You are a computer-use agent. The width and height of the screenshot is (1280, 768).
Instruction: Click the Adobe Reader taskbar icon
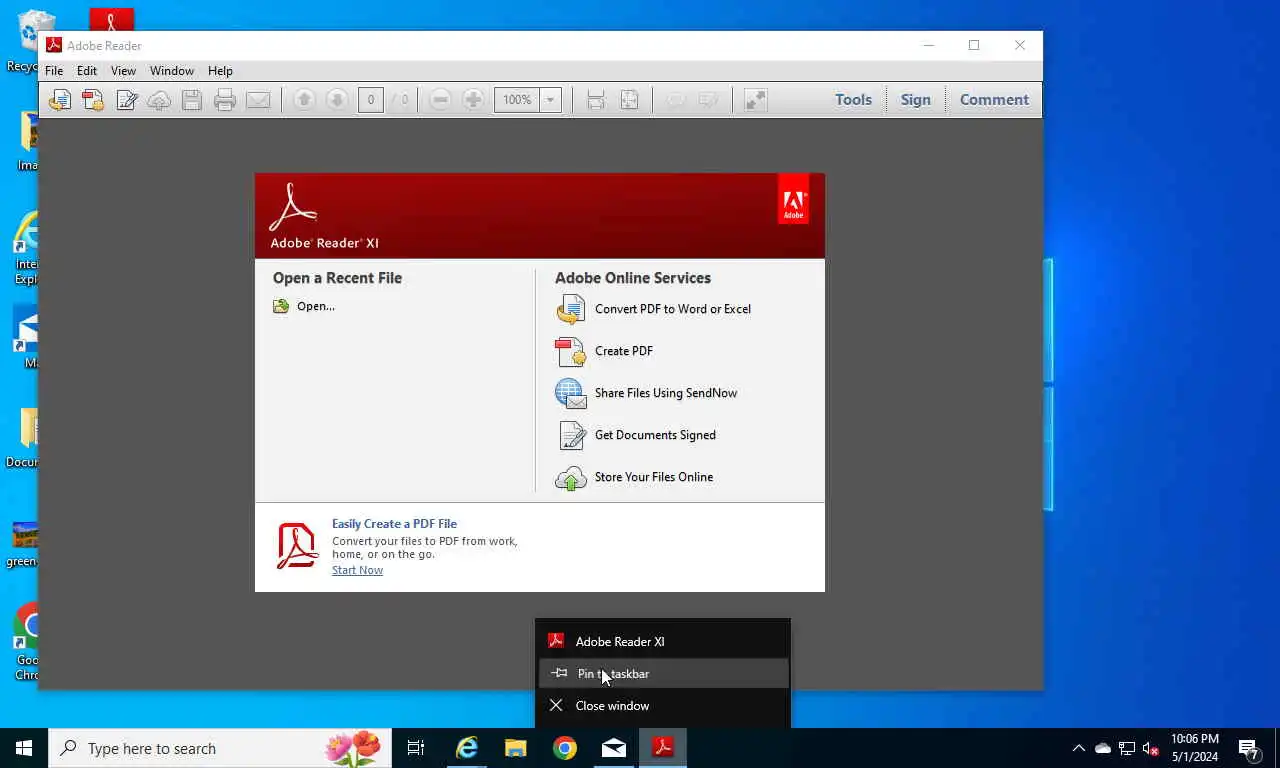click(x=663, y=748)
